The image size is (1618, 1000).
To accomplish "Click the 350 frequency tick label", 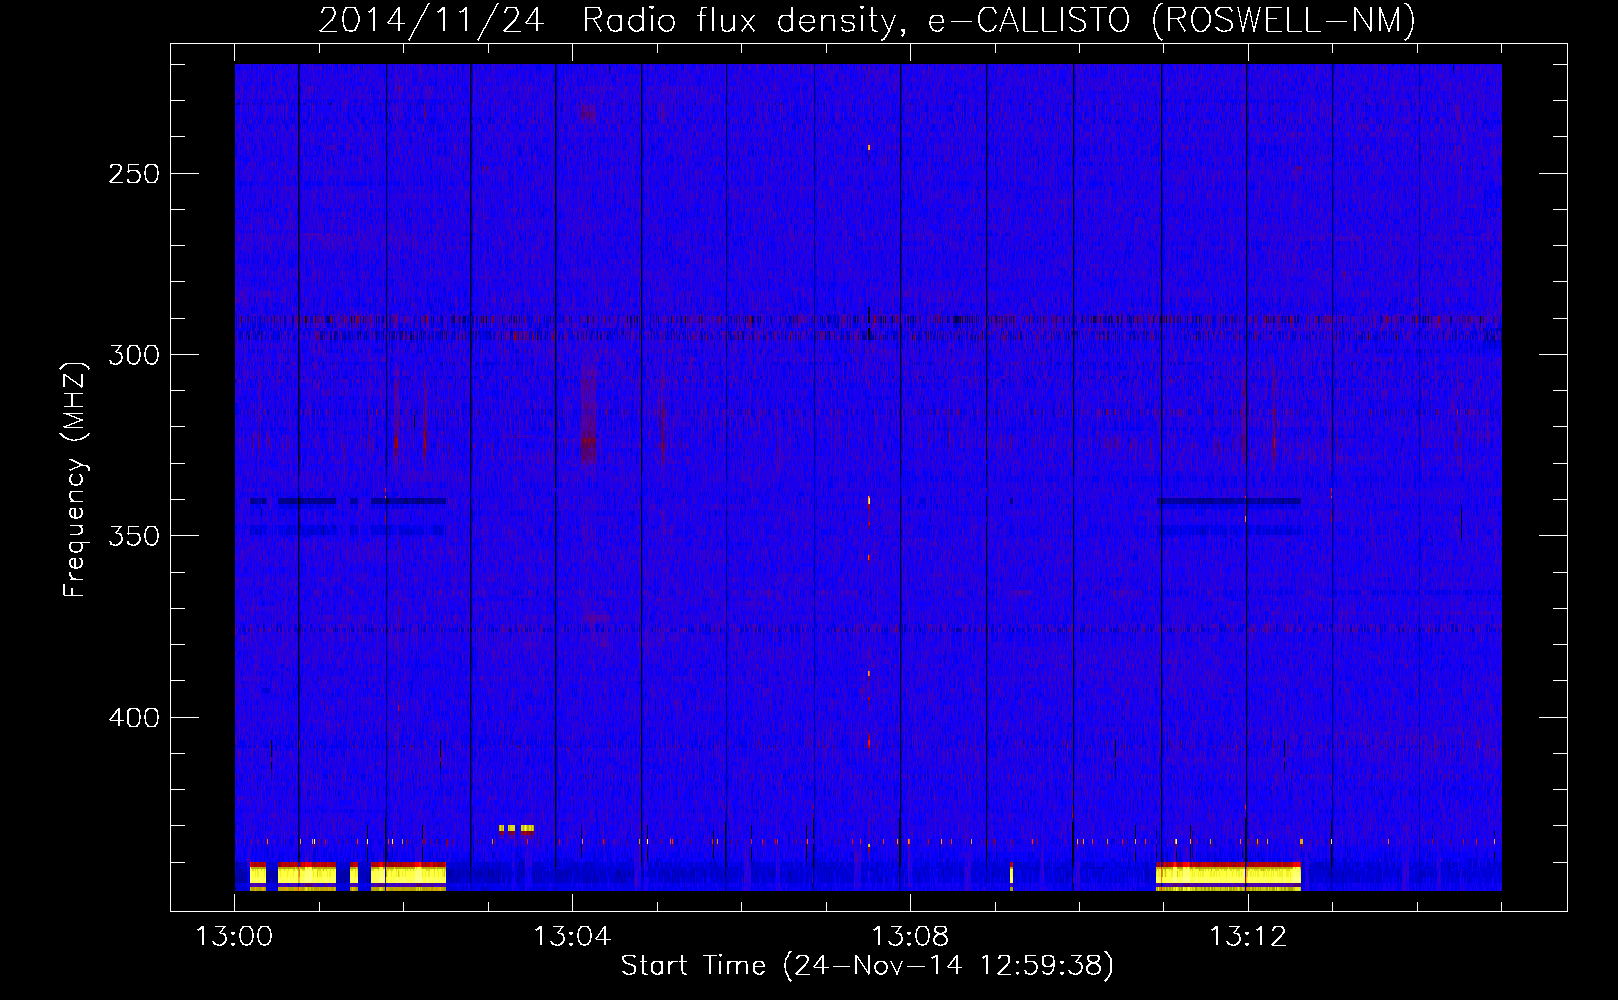I will point(134,536).
